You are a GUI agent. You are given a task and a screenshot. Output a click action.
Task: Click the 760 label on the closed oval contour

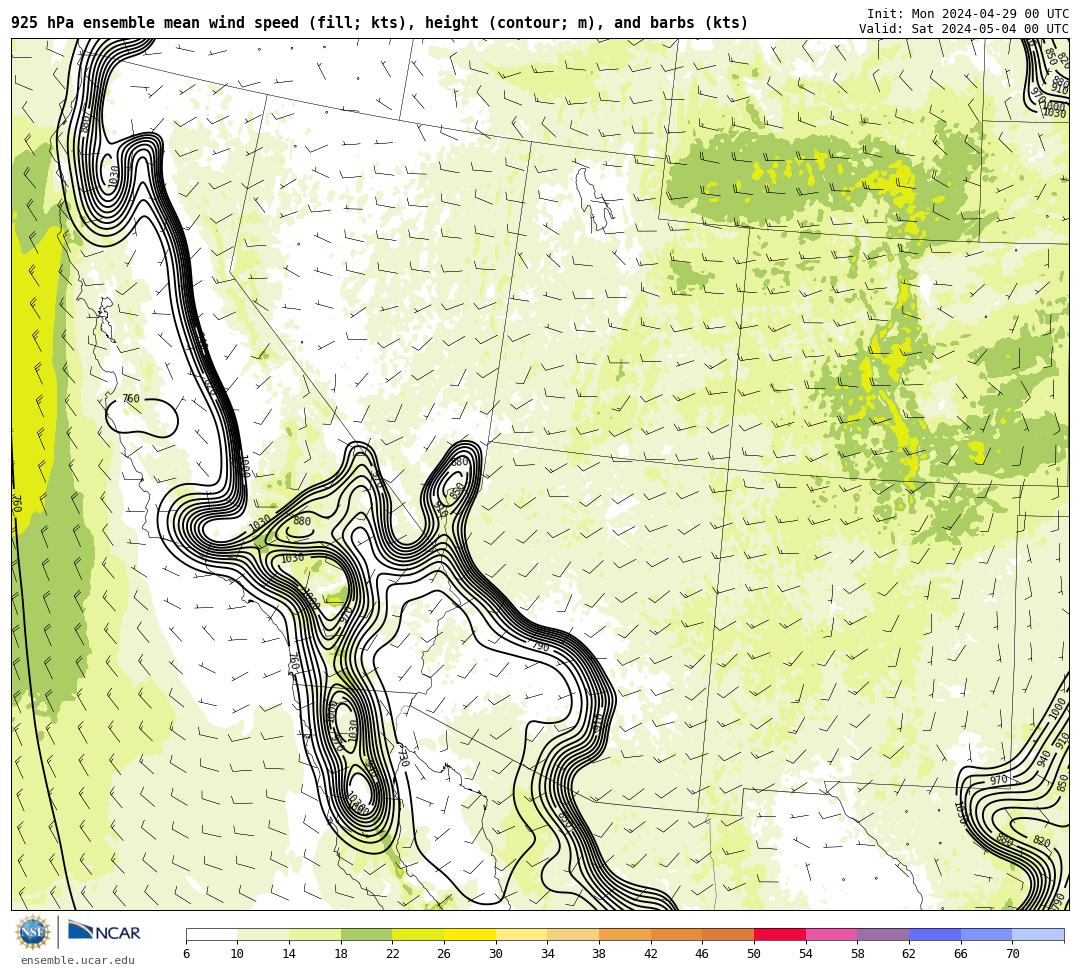131,398
